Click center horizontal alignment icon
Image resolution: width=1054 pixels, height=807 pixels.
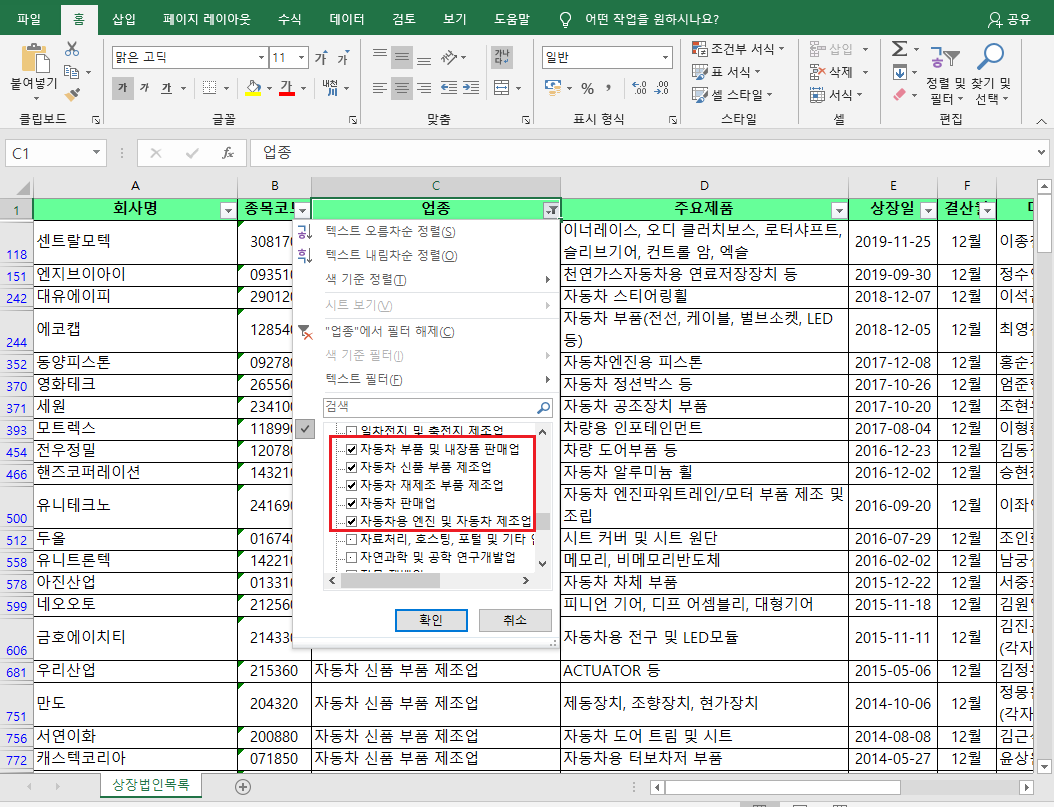pyautogui.click(x=402, y=88)
